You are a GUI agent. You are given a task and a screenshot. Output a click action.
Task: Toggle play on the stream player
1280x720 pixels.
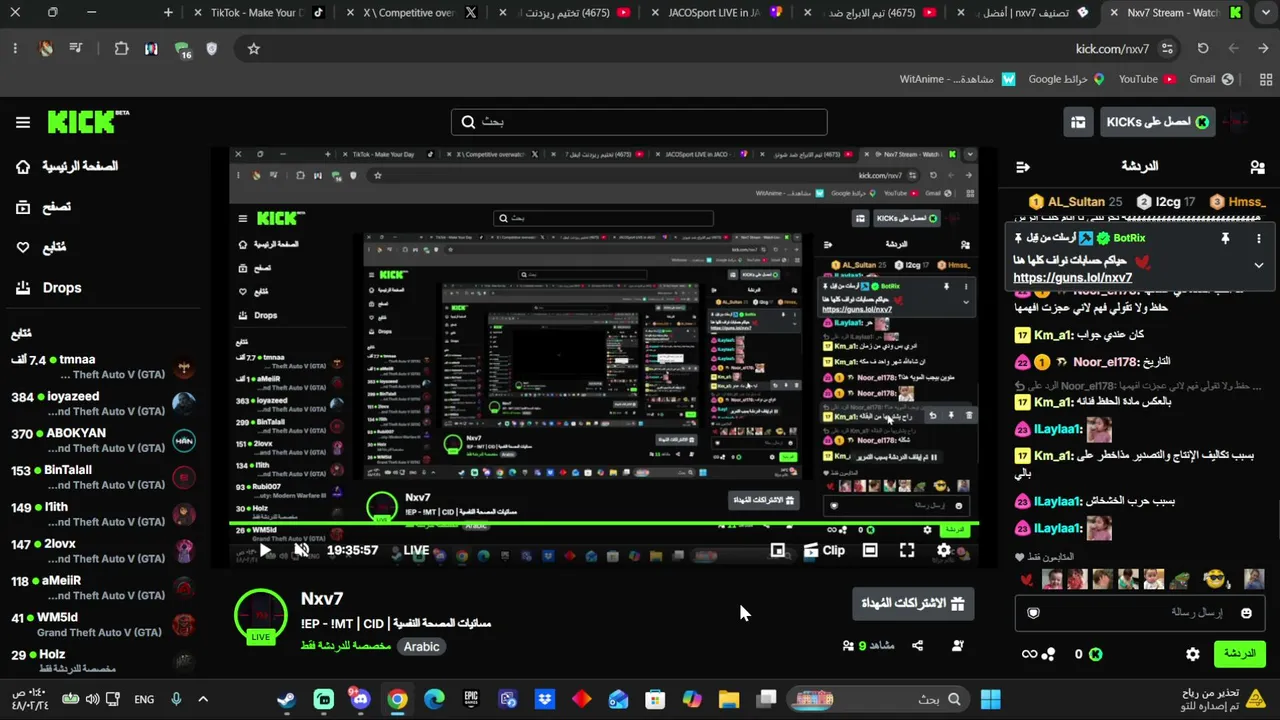(265, 550)
